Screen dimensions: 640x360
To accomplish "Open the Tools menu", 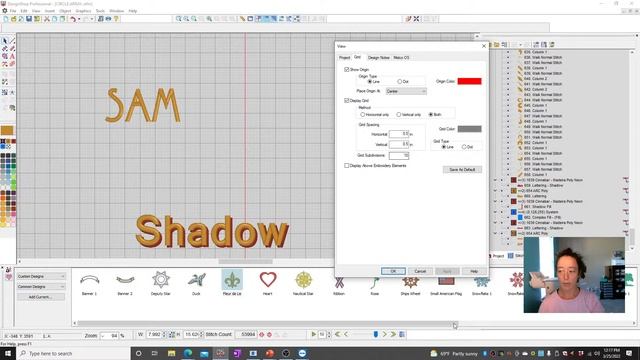I will 100,11.
